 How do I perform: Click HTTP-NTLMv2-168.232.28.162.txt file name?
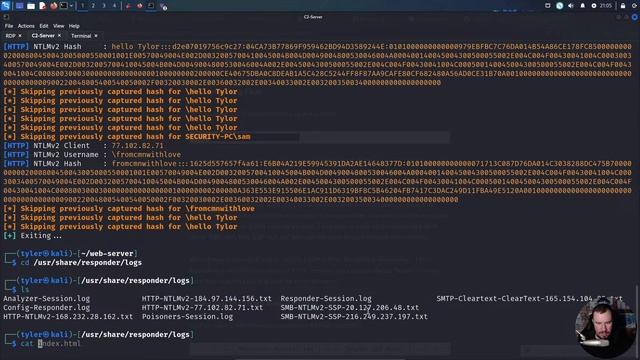pos(68,316)
